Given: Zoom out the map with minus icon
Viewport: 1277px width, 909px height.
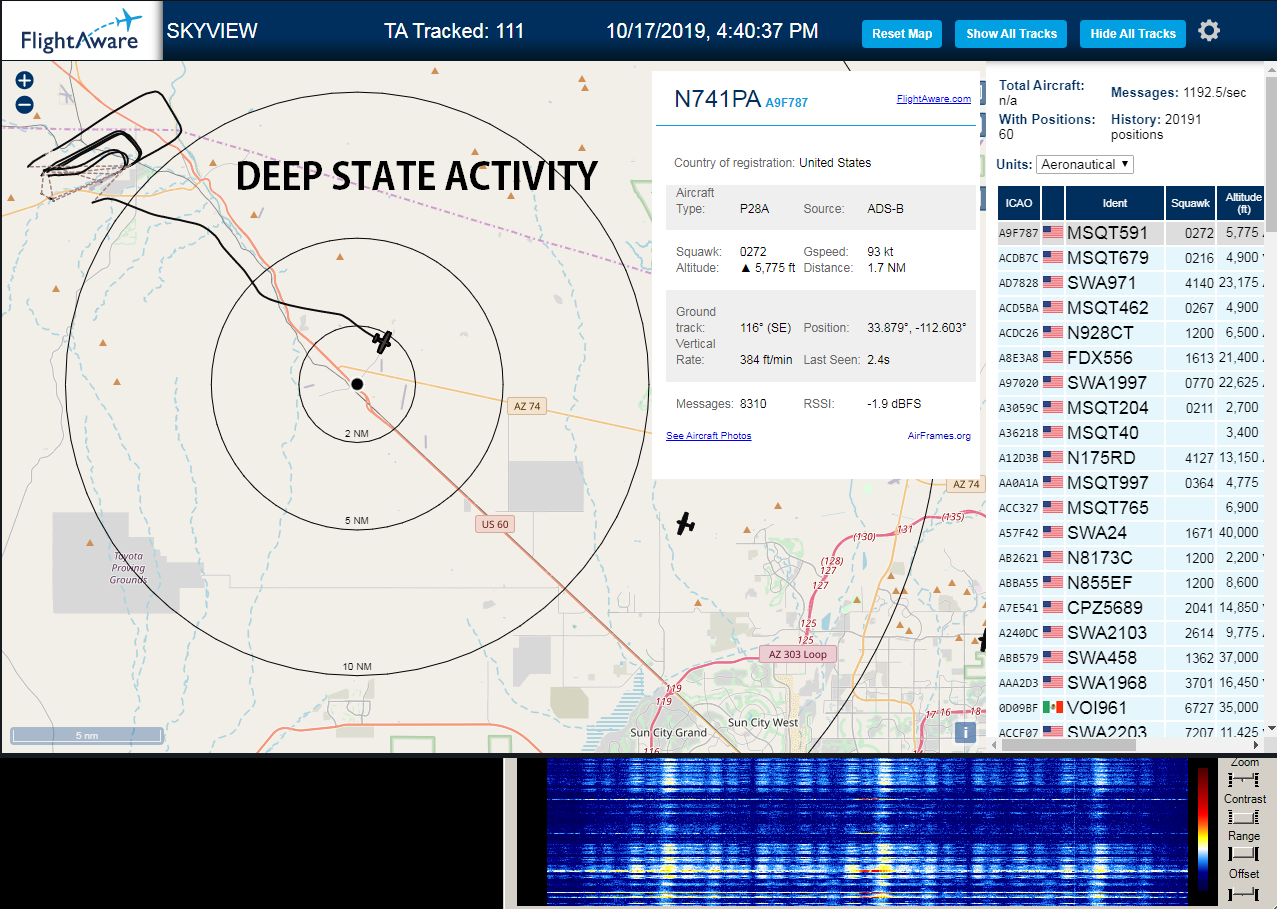Looking at the screenshot, I should [25, 104].
